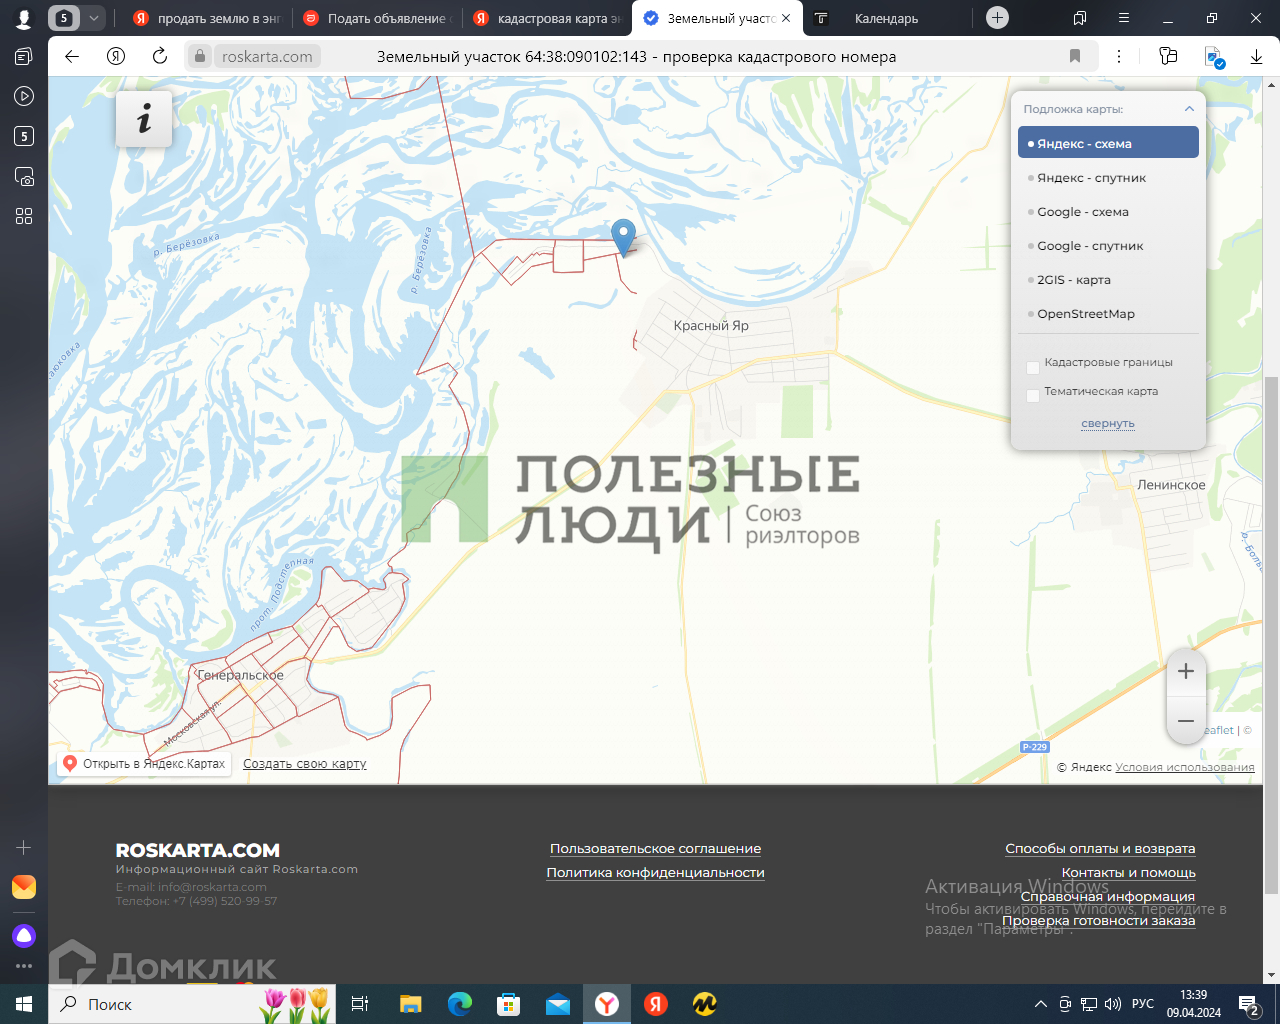Screen dimensions: 1280x1024
Task: Collapse the 'Подложка карты' panel chevron
Action: (x=1189, y=109)
